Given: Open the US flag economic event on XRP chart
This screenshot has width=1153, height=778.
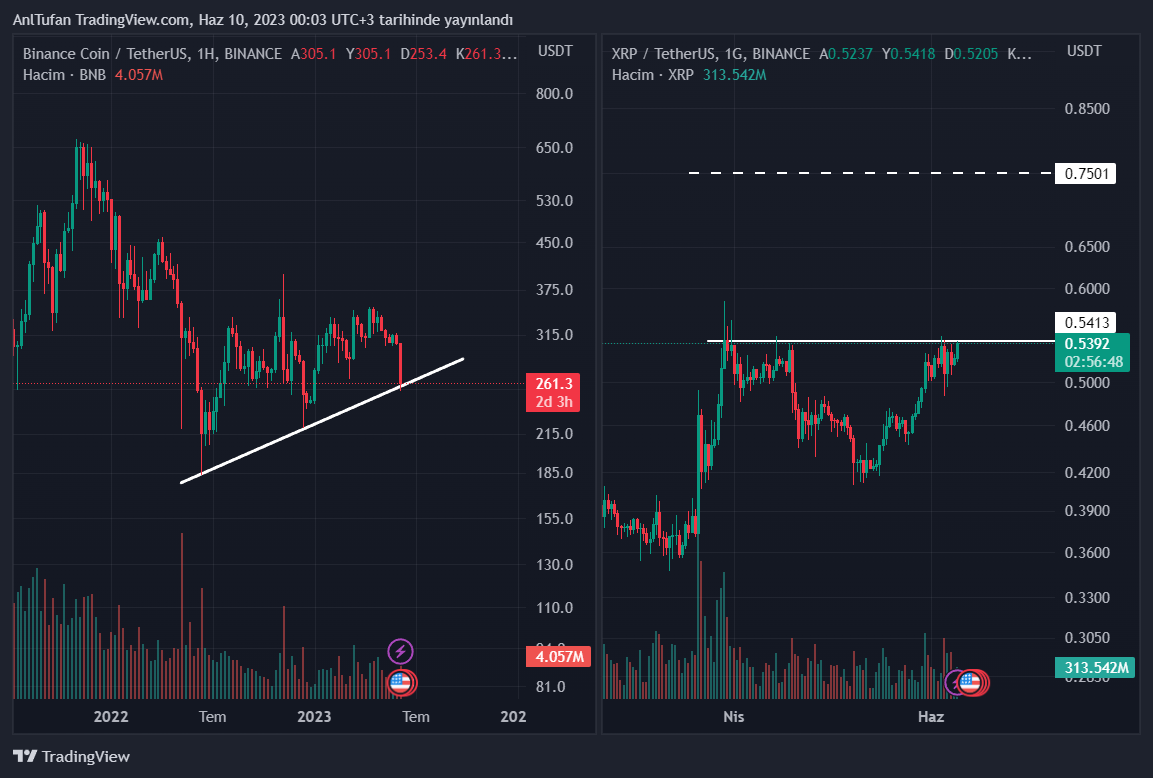Looking at the screenshot, I should pos(969,682).
